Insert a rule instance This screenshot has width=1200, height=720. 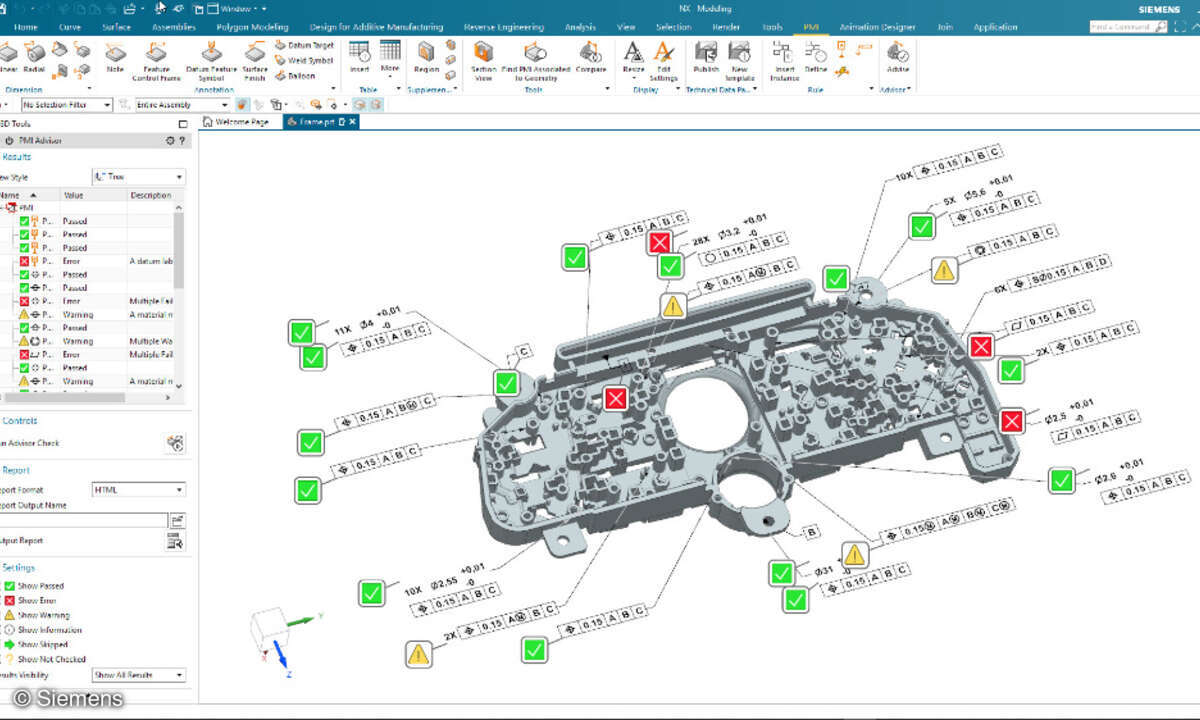[785, 61]
